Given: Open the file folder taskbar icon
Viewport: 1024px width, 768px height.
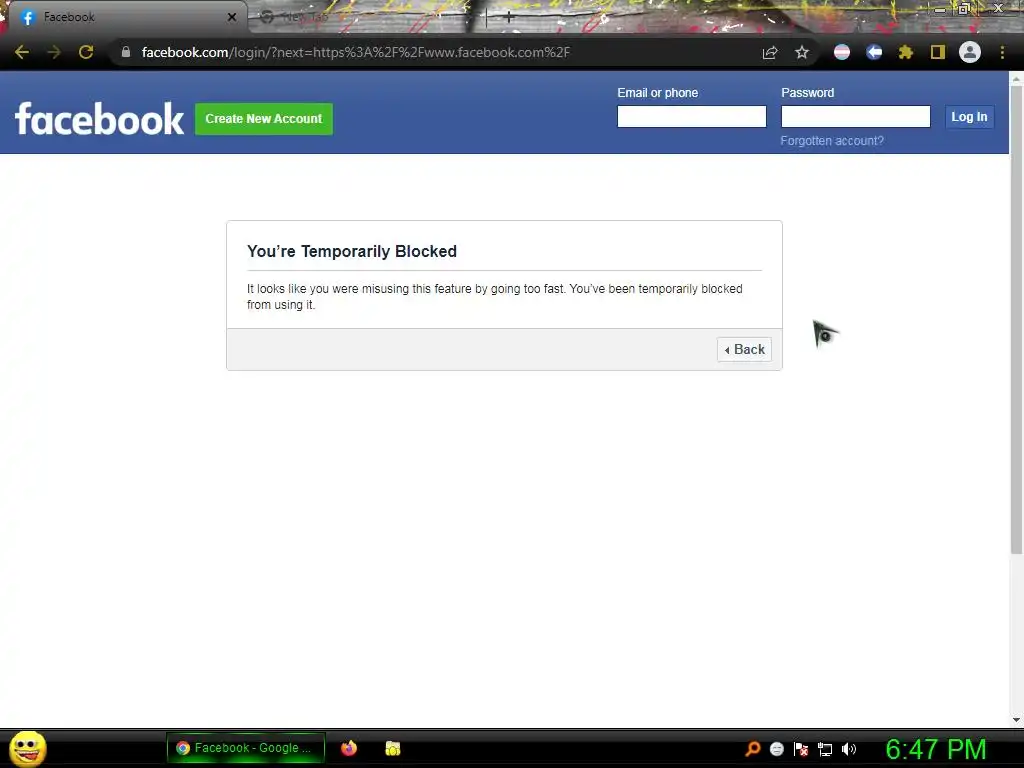Looking at the screenshot, I should click(x=392, y=748).
